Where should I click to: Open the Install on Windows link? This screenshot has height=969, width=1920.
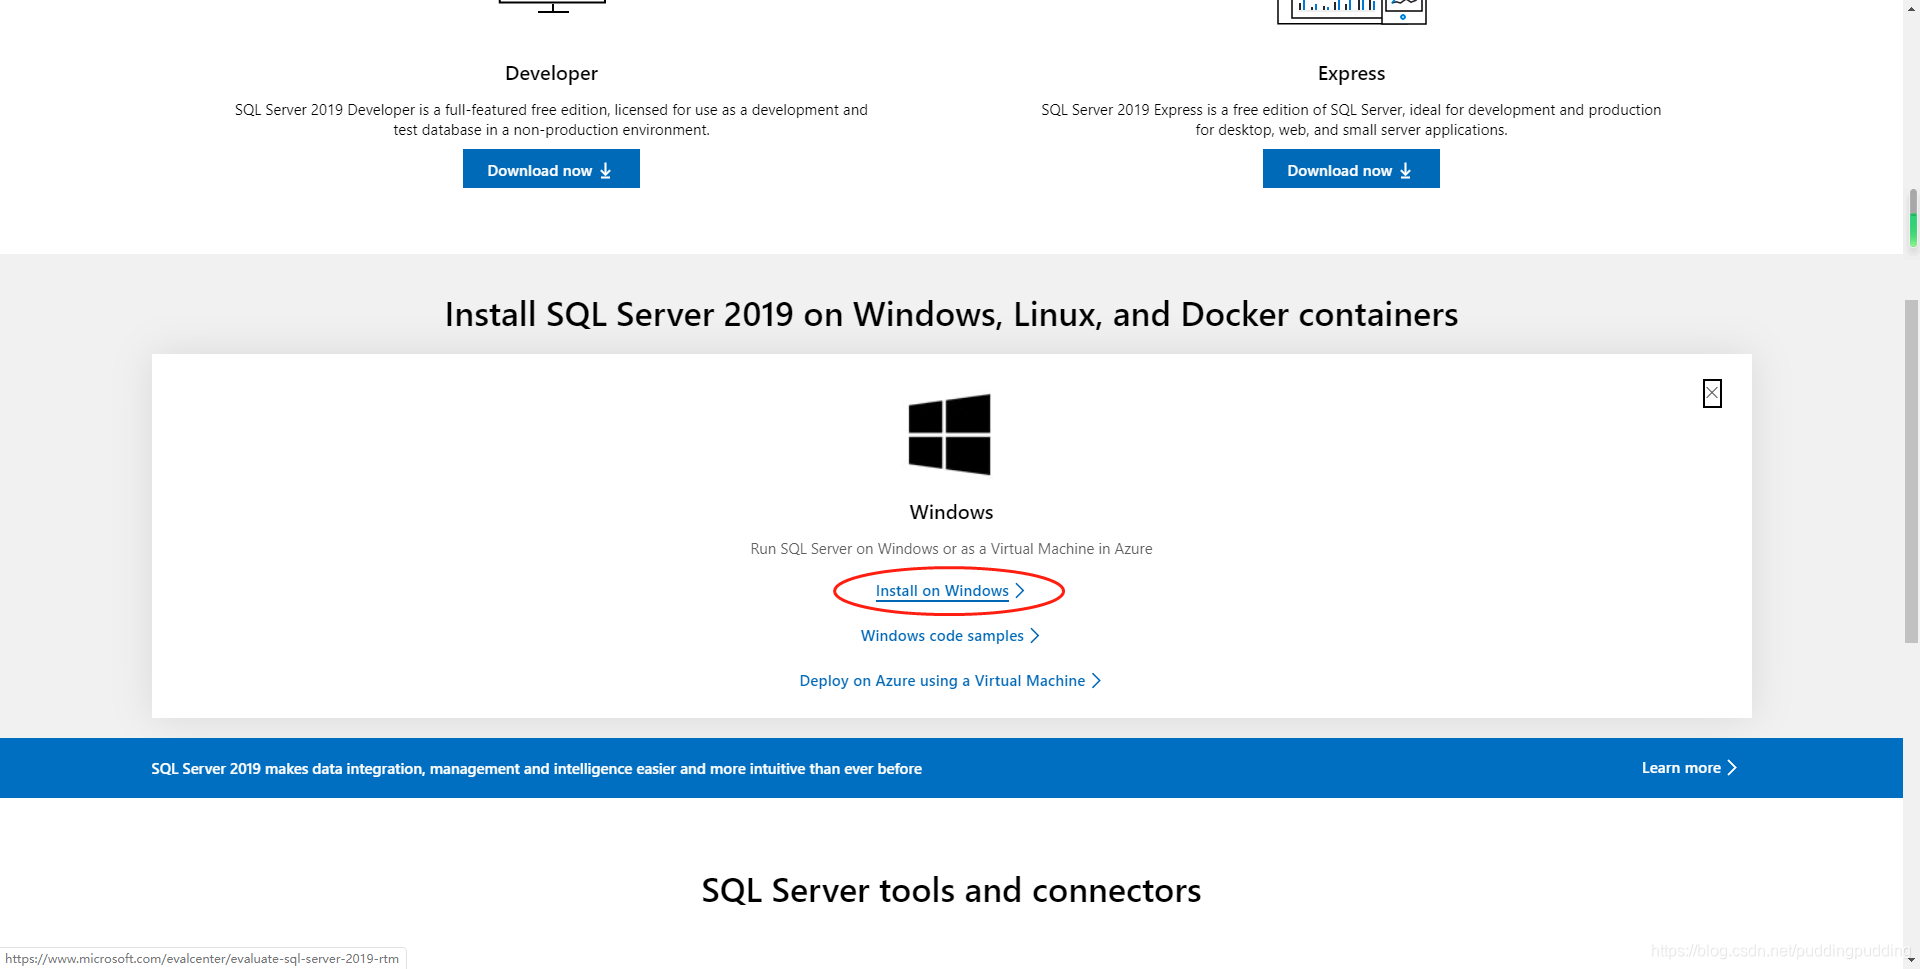[949, 591]
